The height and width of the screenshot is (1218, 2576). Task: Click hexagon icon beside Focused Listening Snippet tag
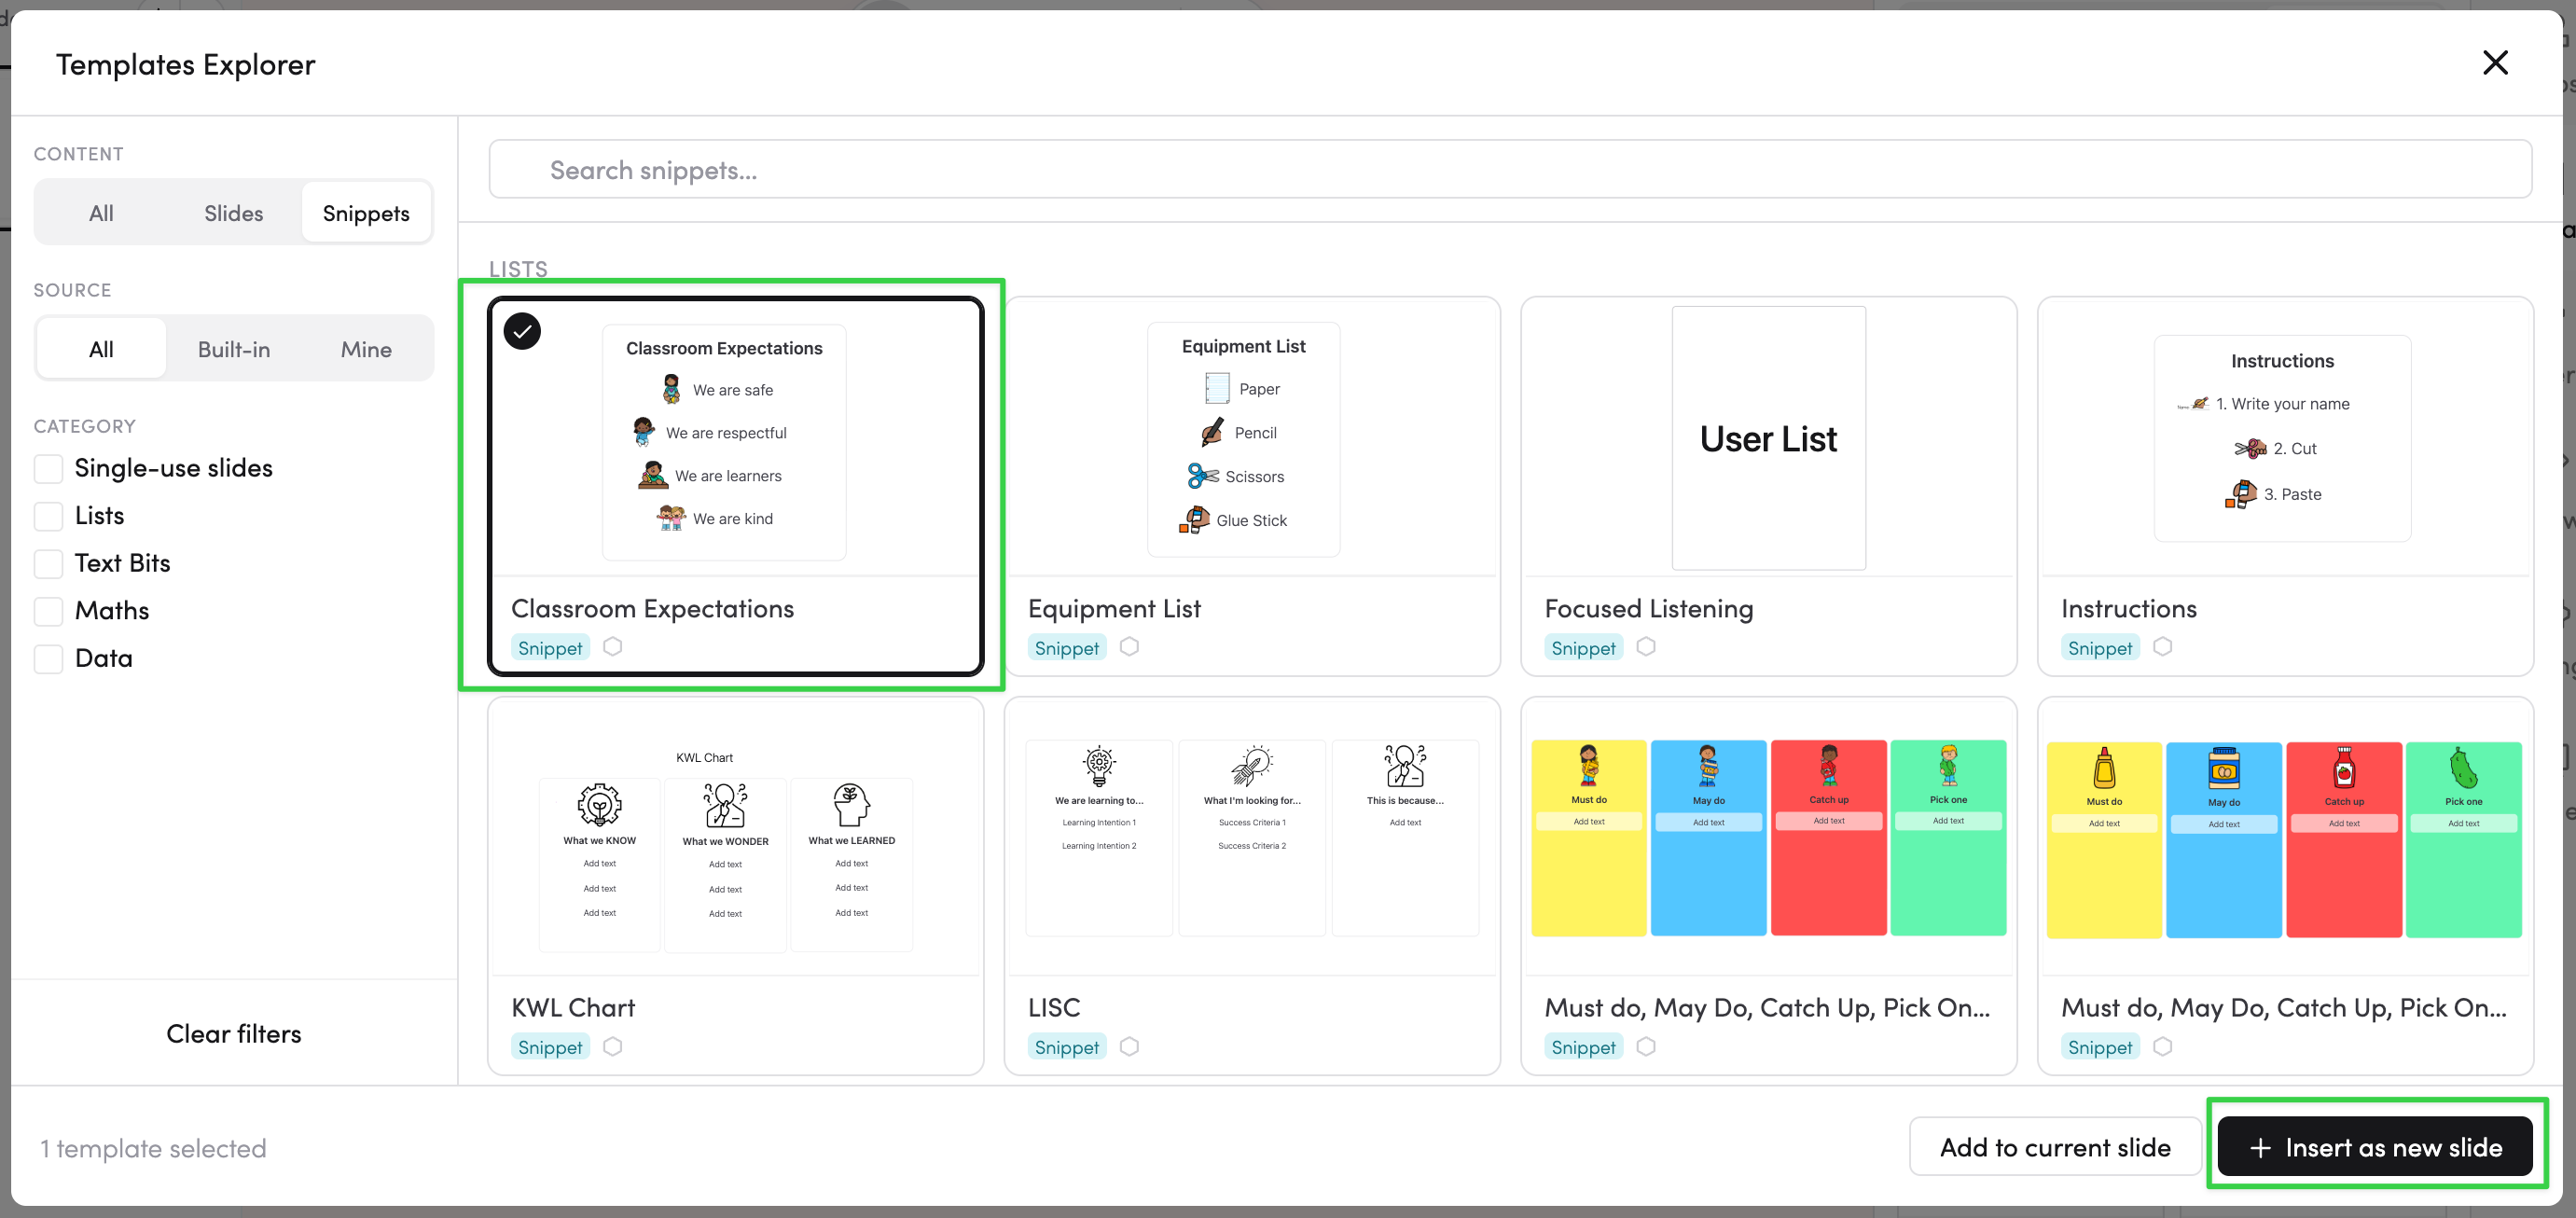[1646, 647]
